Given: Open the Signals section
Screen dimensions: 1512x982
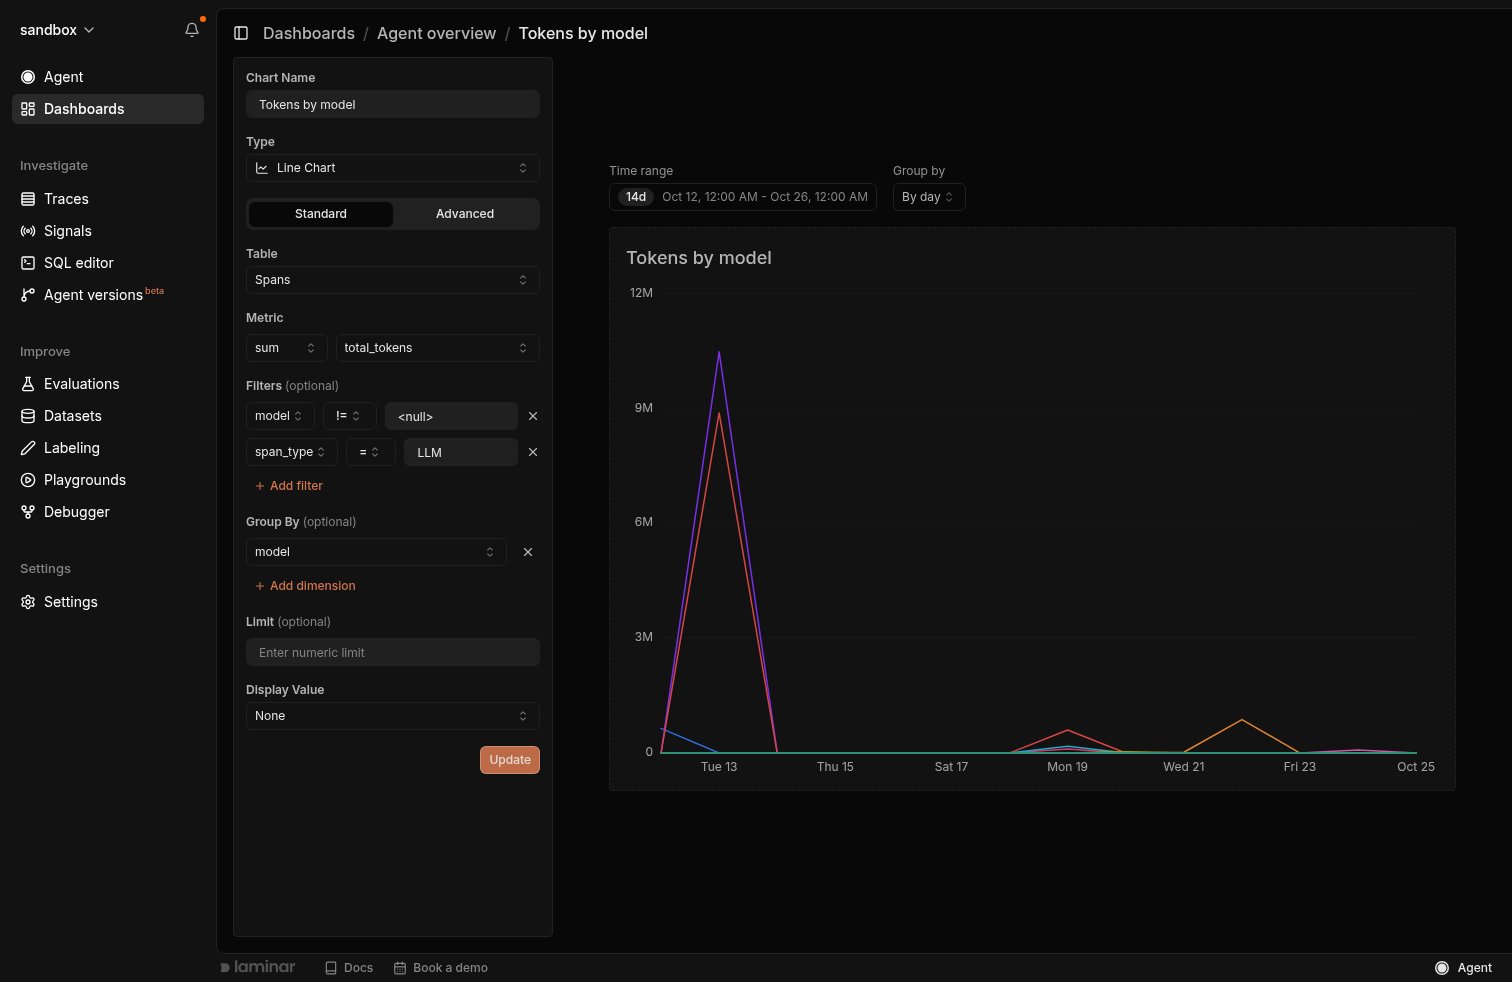Looking at the screenshot, I should click(x=108, y=231).
